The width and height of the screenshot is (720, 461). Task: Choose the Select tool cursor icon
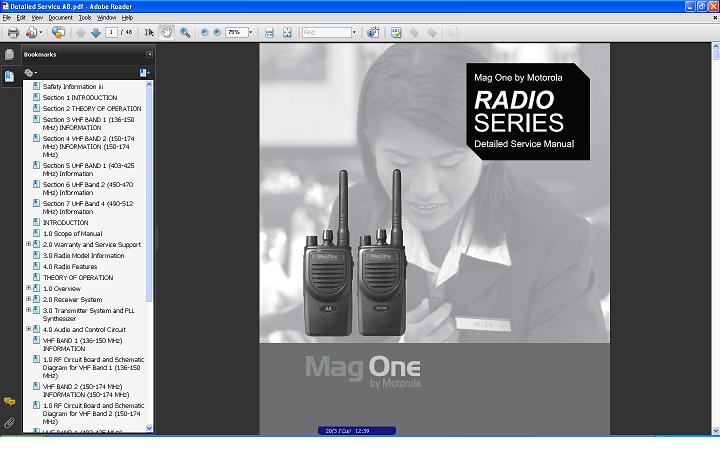pos(149,33)
